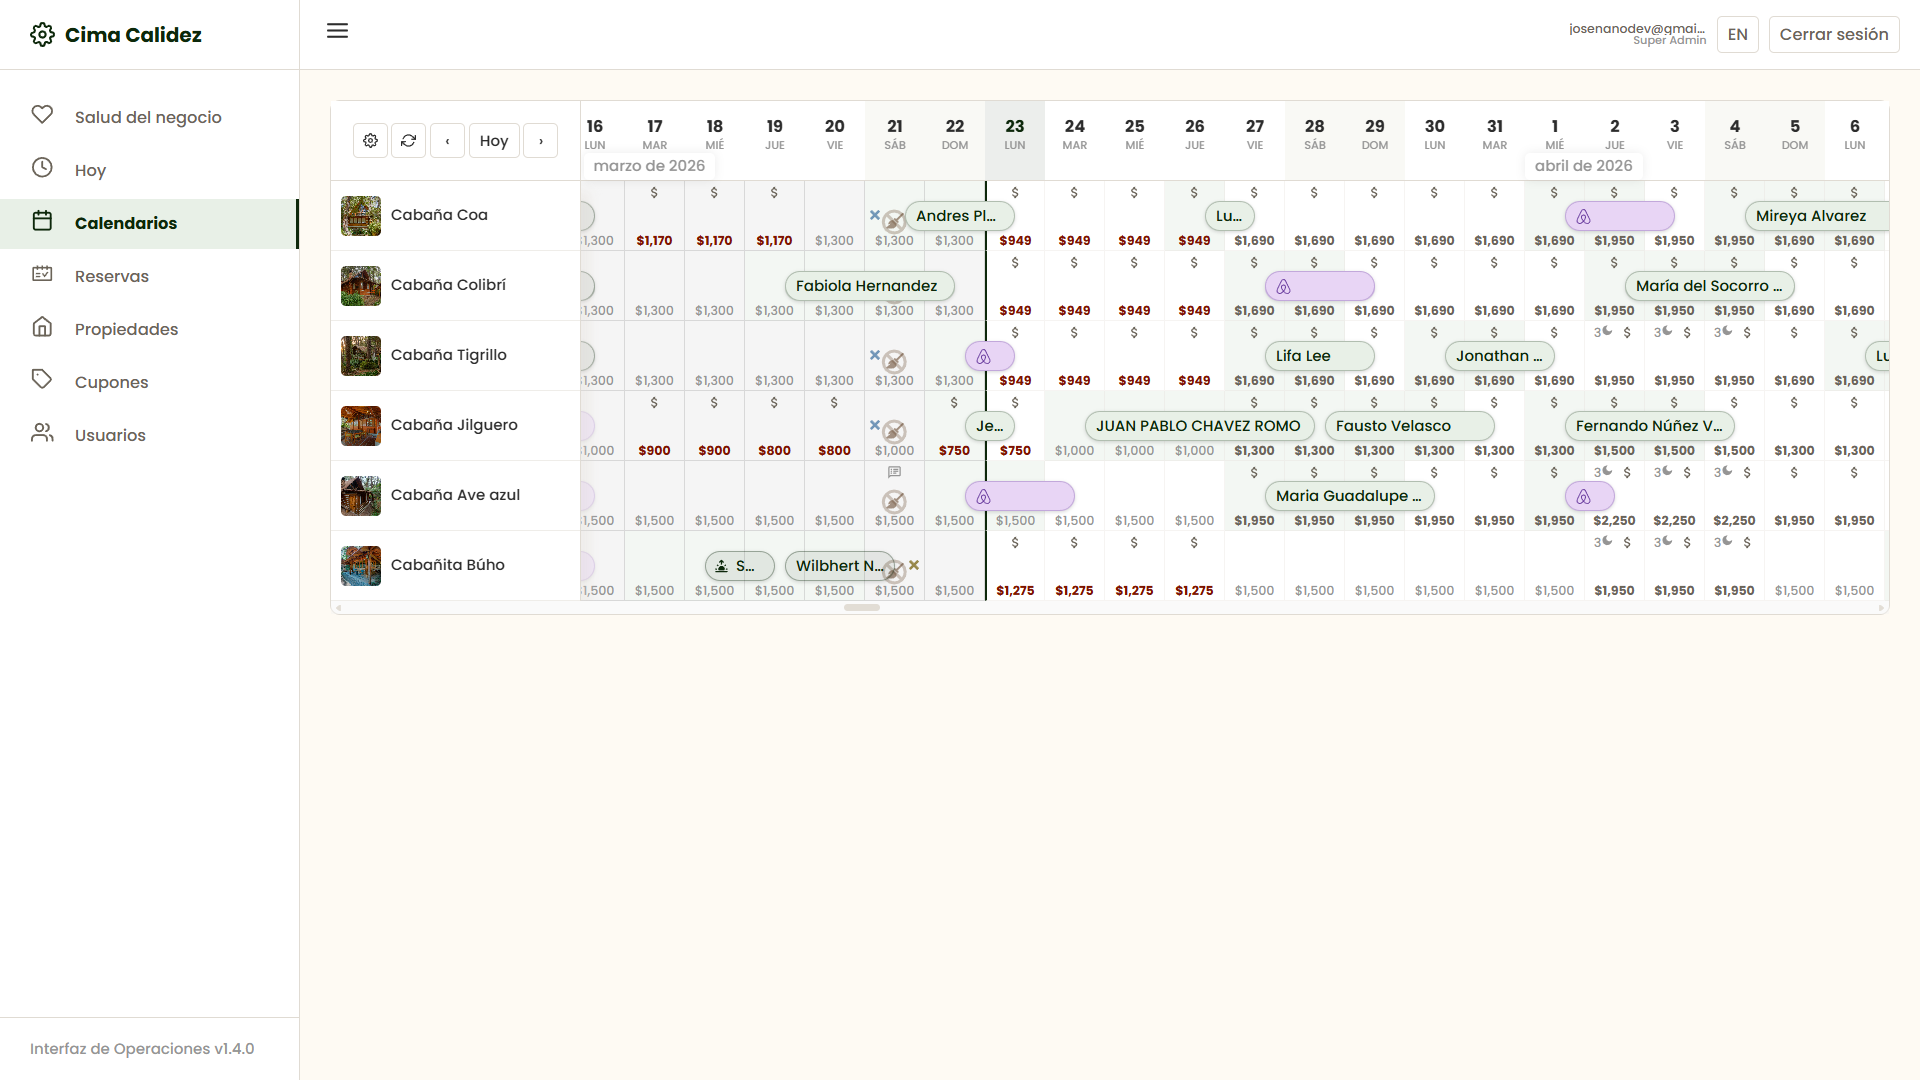This screenshot has width=1920, height=1080.
Task: Open note icon in Cabaña Ave azul row
Action: [895, 472]
